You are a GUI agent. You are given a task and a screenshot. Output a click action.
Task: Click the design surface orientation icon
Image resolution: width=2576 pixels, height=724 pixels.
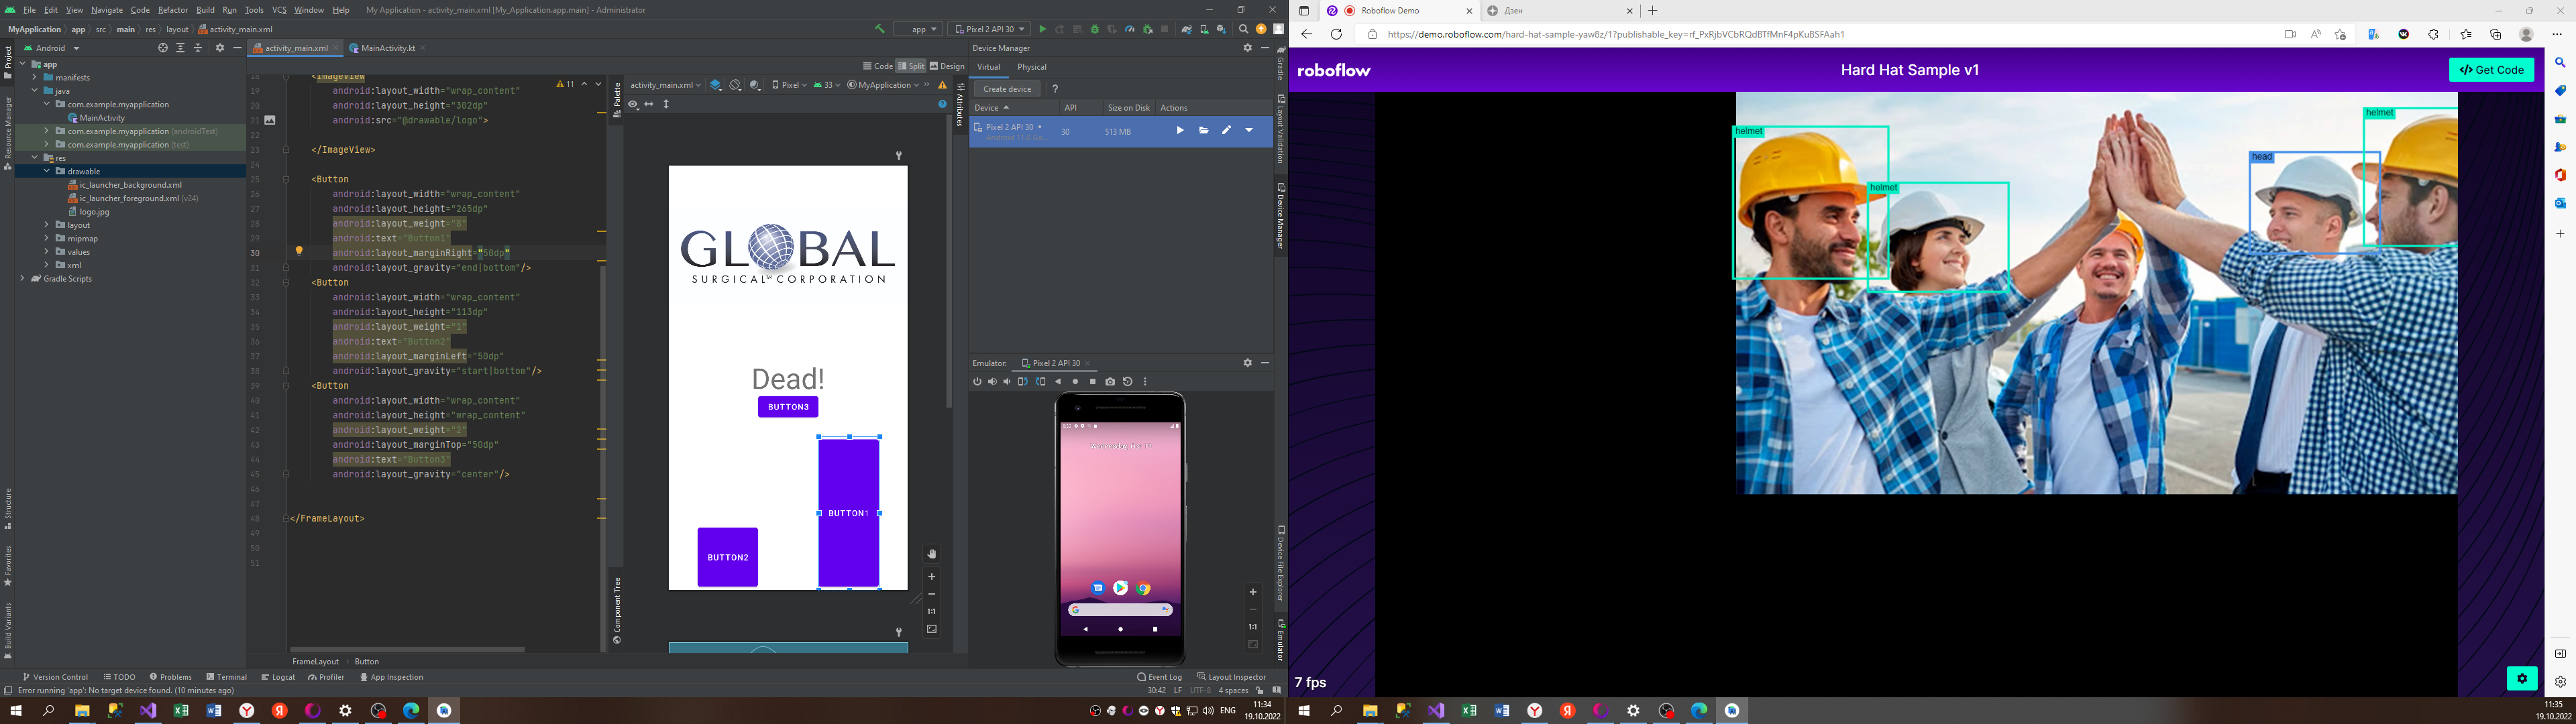[x=736, y=85]
